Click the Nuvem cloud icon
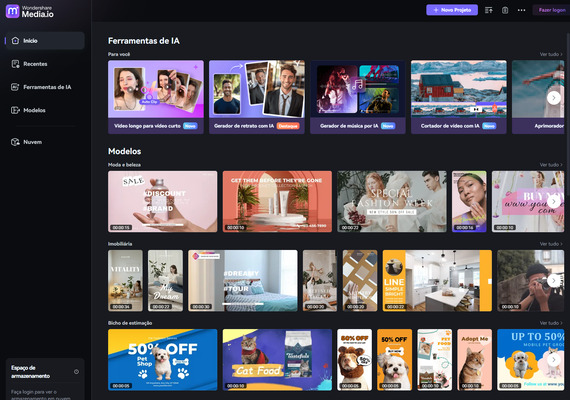Viewport: 570px width, 400px height. [x=15, y=142]
